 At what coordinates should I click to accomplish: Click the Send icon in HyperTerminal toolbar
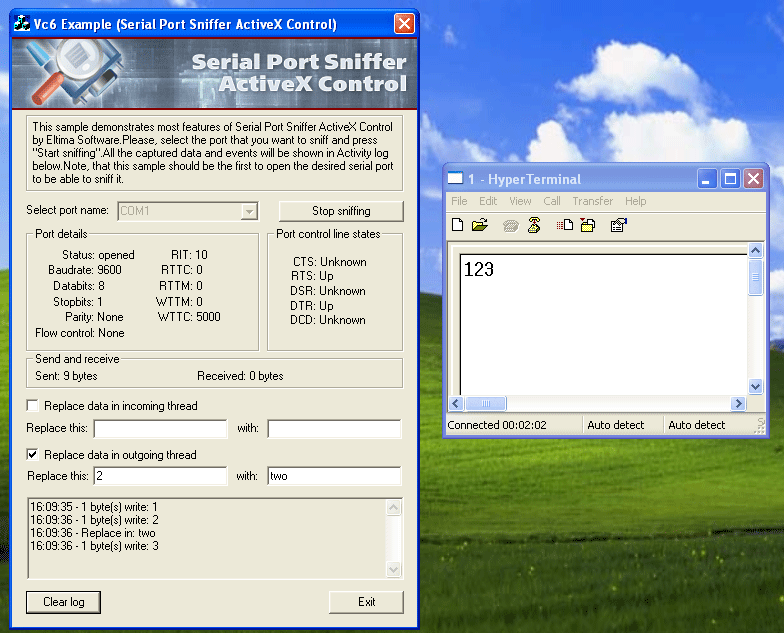pyautogui.click(x=564, y=226)
